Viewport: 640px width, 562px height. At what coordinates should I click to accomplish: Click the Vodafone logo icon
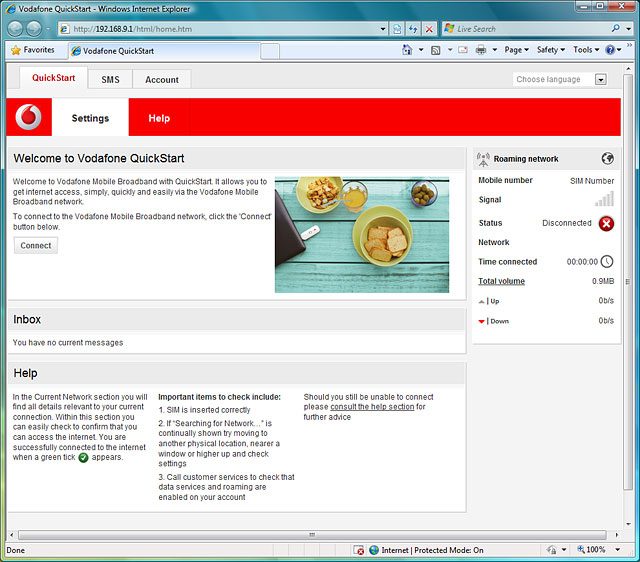click(29, 118)
